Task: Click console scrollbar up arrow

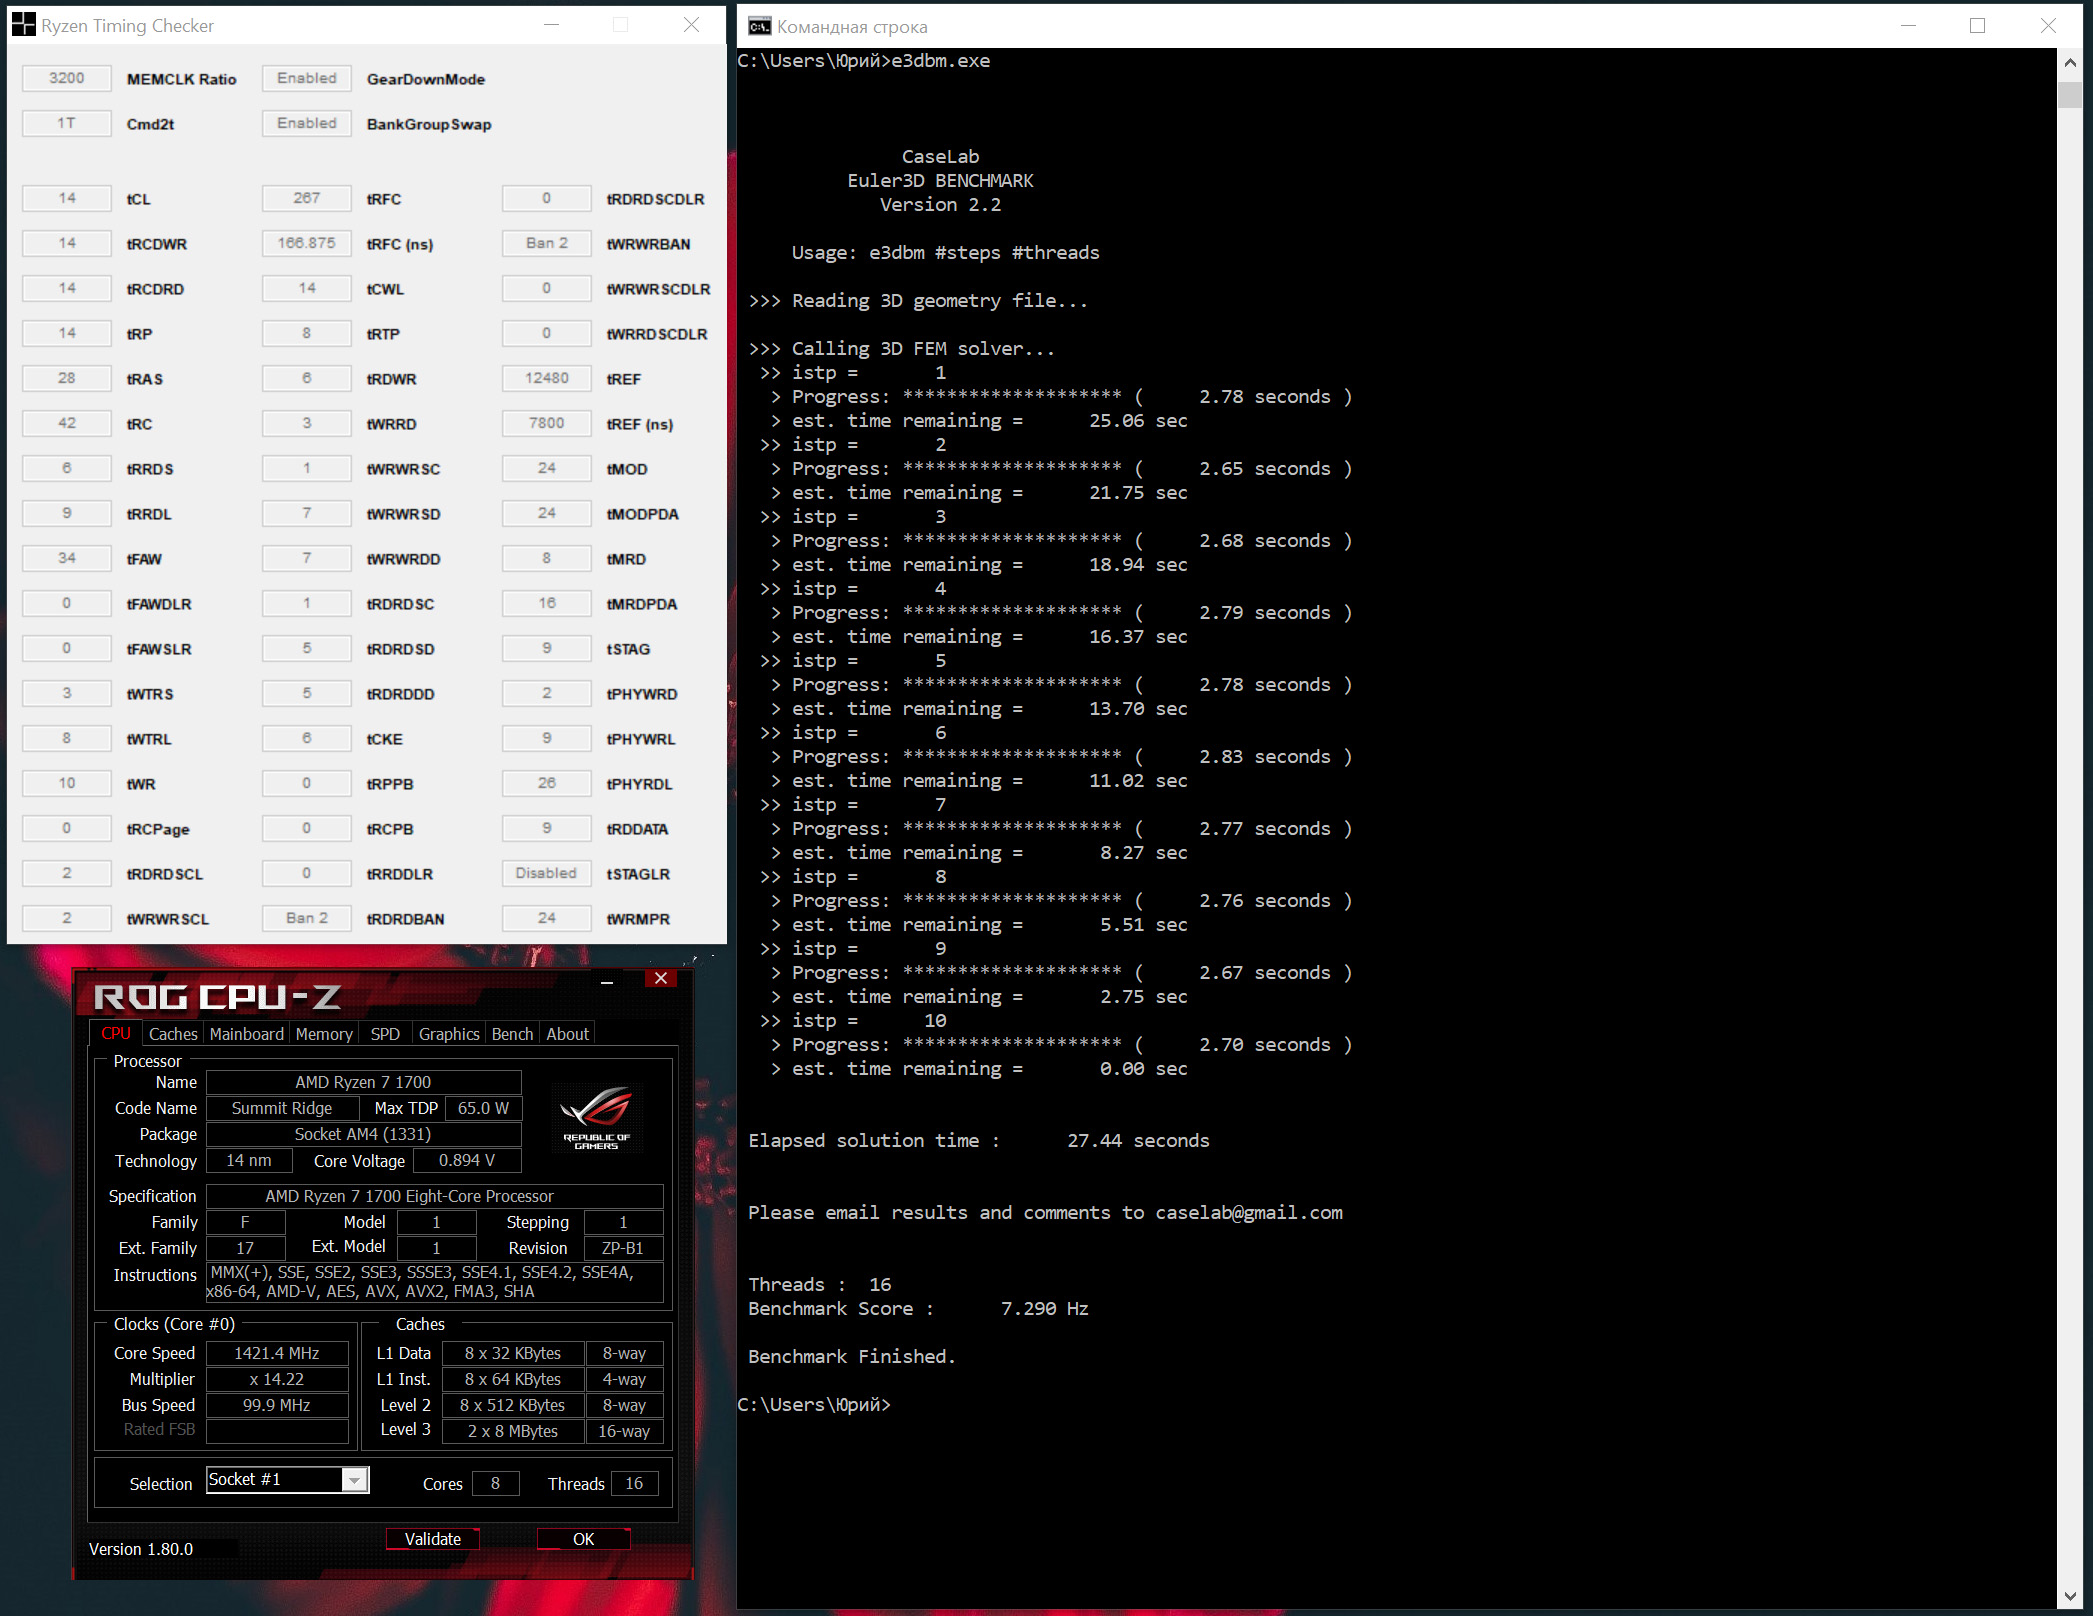Action: pos(2069,62)
